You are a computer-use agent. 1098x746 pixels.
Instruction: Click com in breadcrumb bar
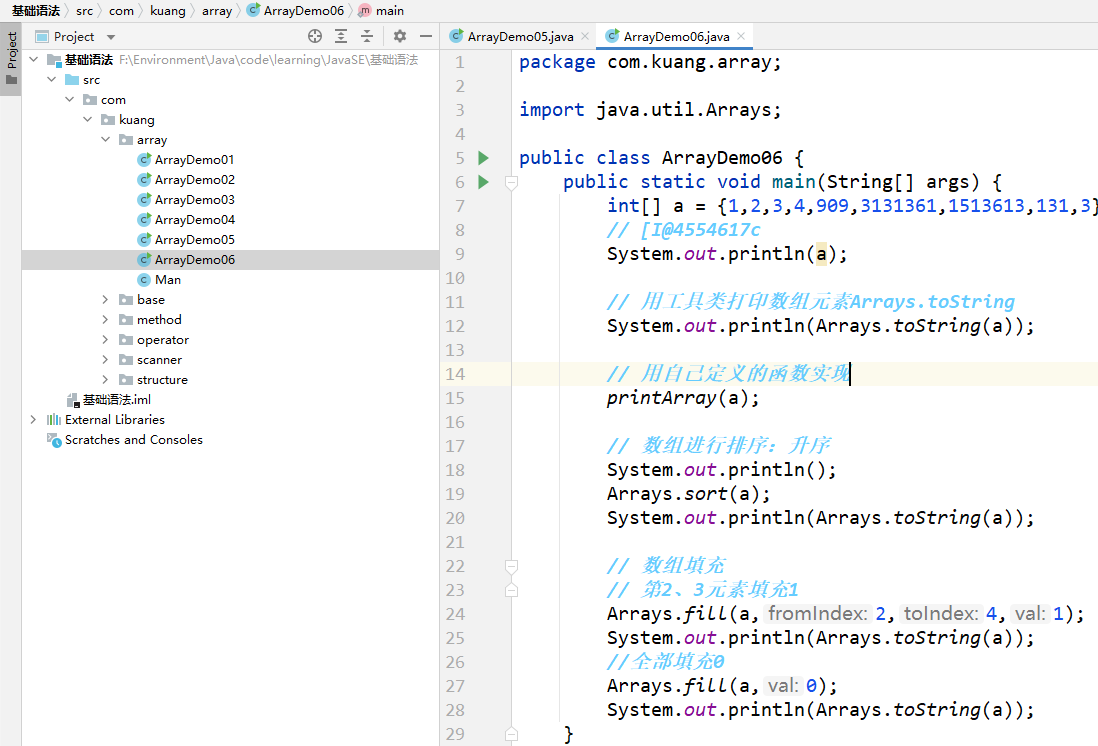(121, 11)
